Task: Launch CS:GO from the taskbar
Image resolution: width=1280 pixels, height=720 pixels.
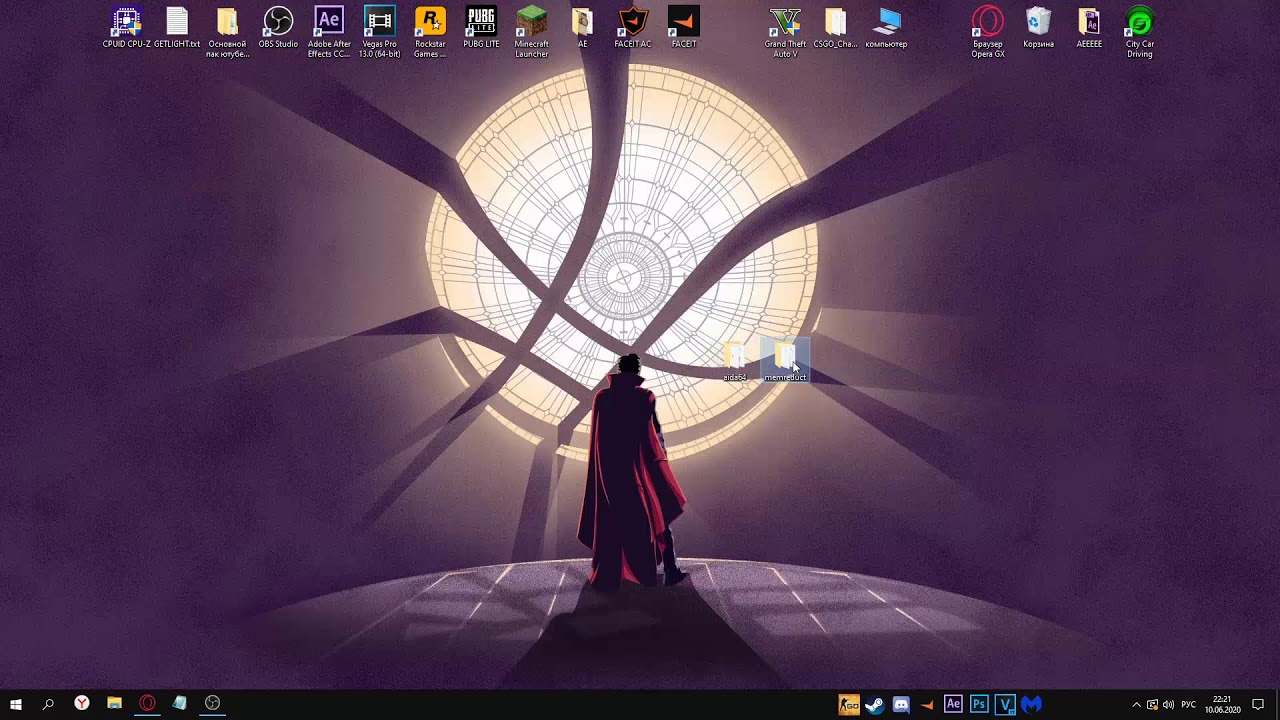Action: pos(849,704)
